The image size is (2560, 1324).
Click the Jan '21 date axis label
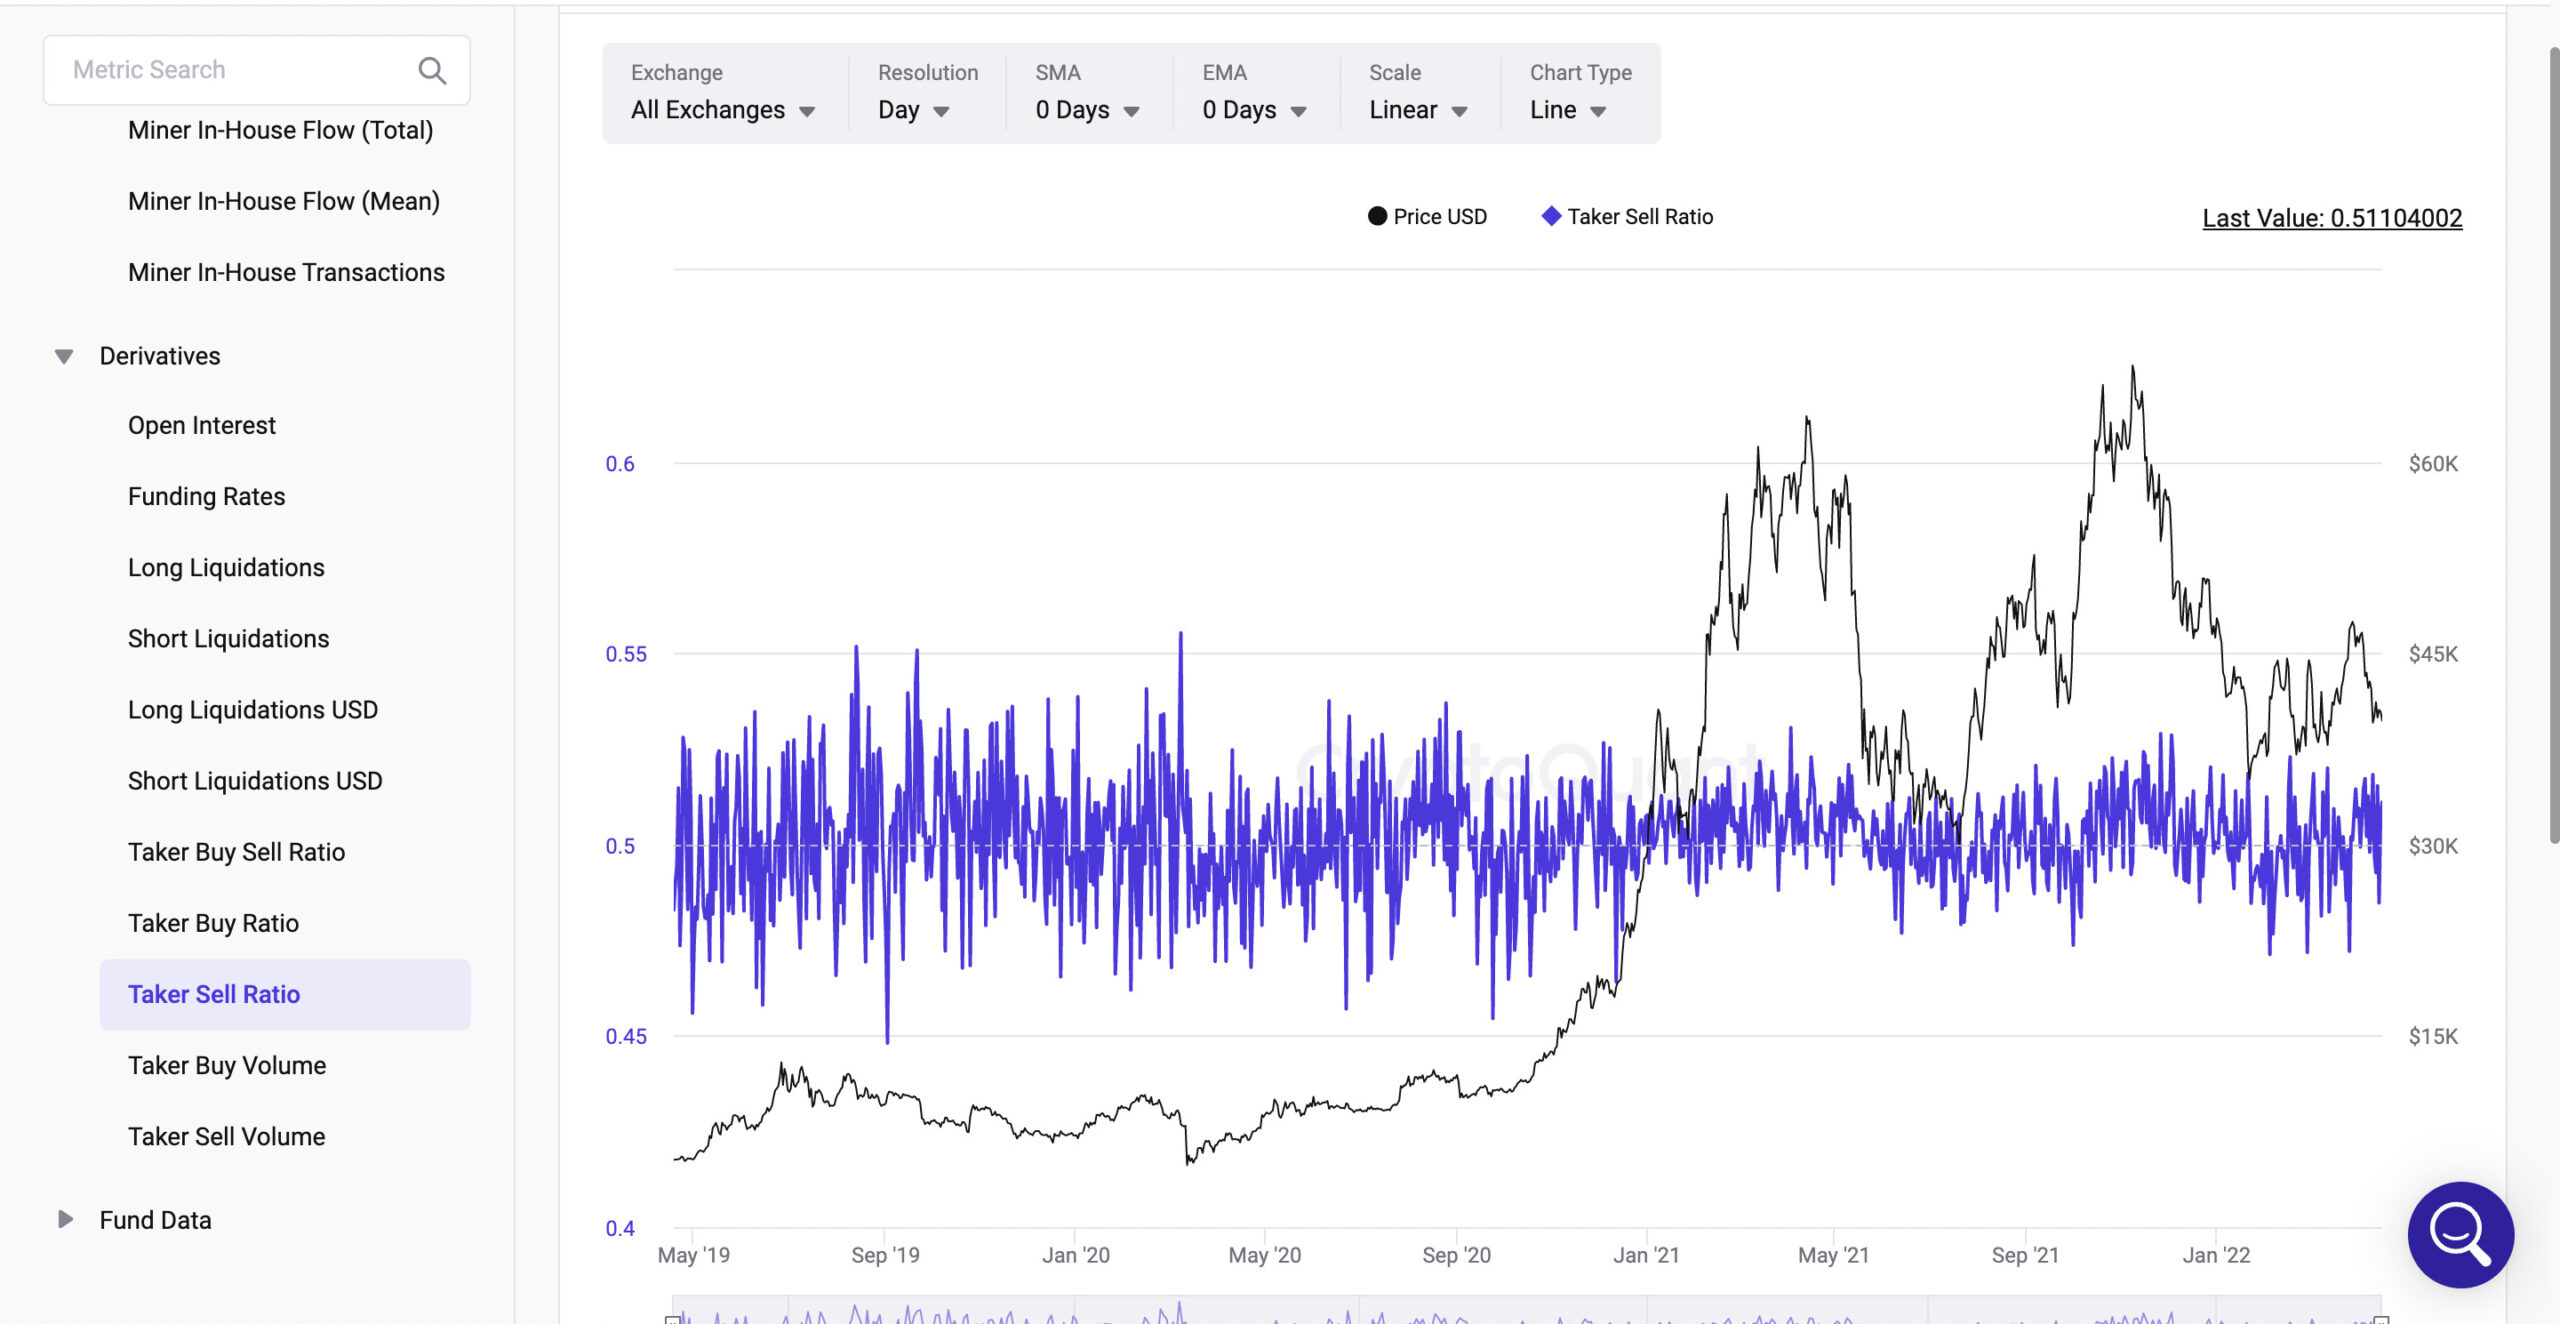pos(1646,1255)
